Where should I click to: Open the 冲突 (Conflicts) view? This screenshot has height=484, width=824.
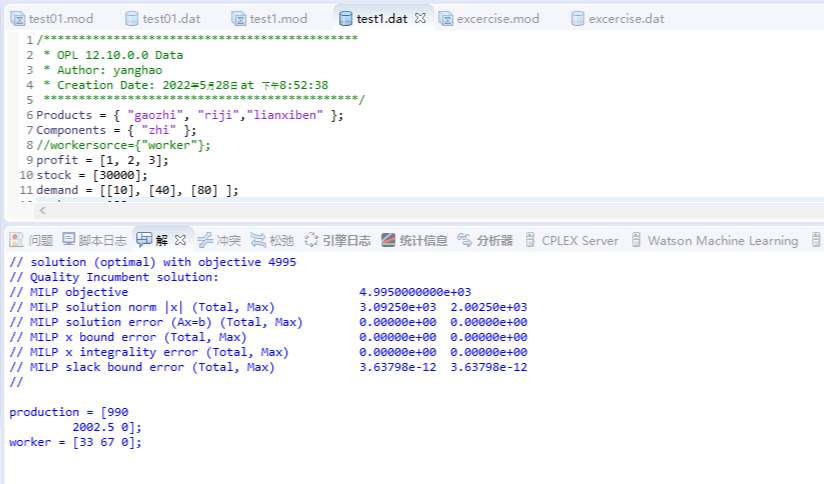pos(219,240)
